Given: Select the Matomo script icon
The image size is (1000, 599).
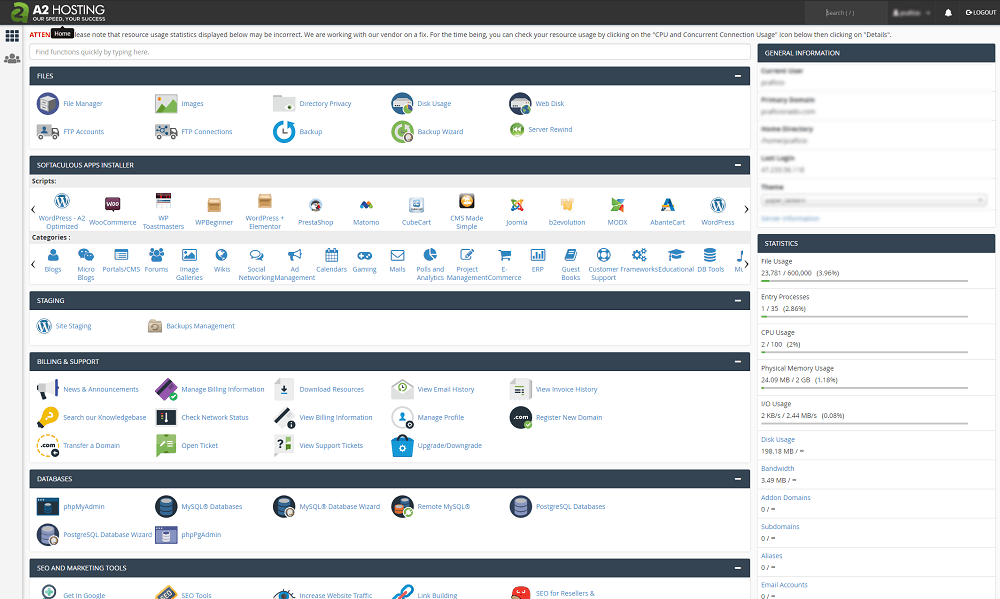Looking at the screenshot, I should [366, 205].
